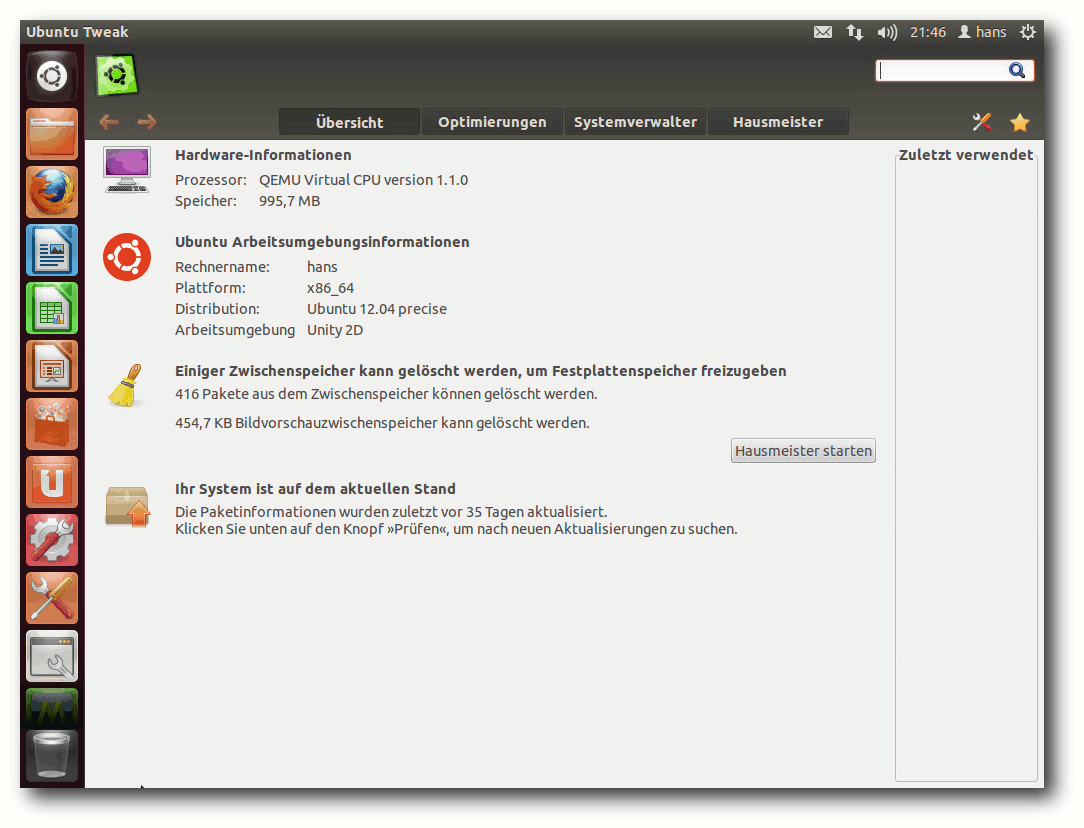Image resolution: width=1084 pixels, height=828 pixels.
Task: Open LibreOffice Writer from the launcher
Action: click(x=52, y=250)
